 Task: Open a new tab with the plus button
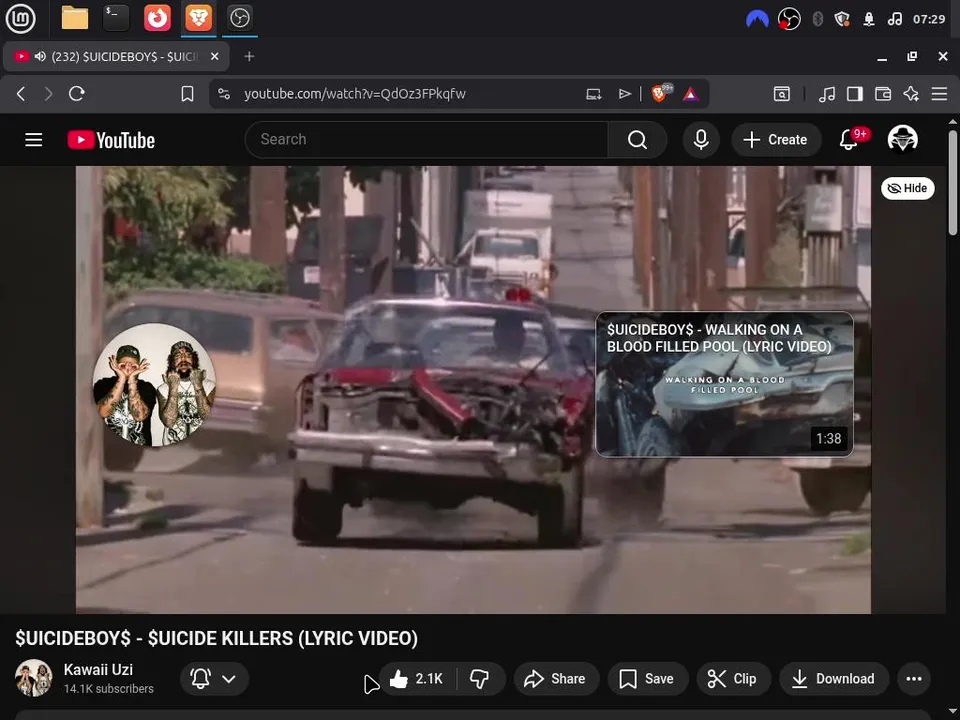(249, 56)
